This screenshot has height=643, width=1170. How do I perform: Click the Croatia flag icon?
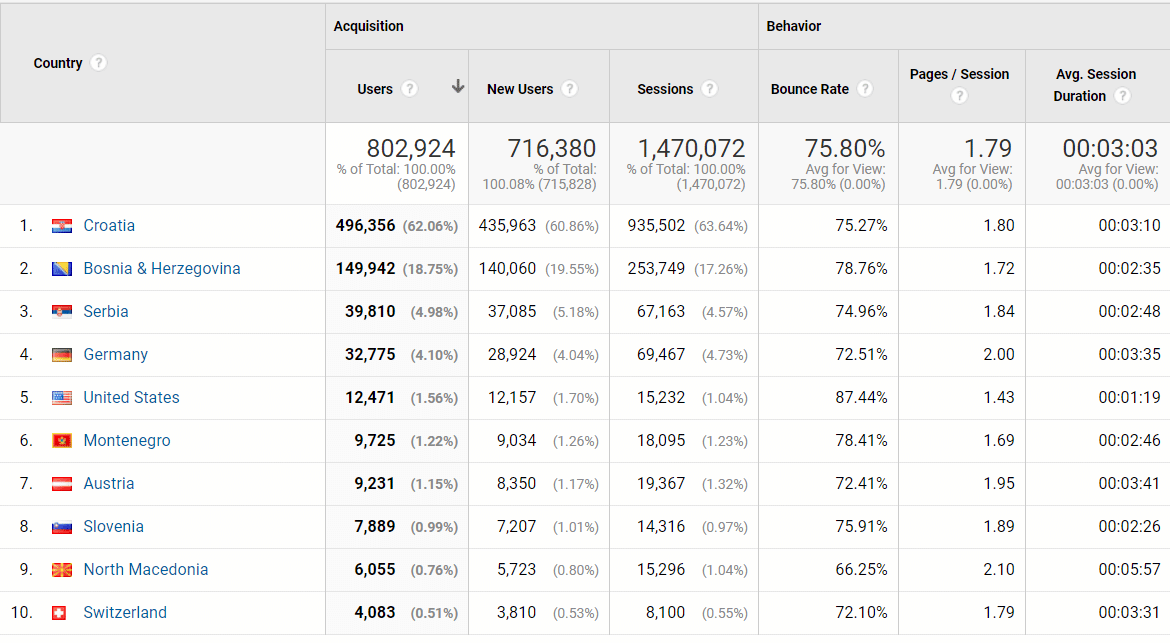click(x=62, y=226)
